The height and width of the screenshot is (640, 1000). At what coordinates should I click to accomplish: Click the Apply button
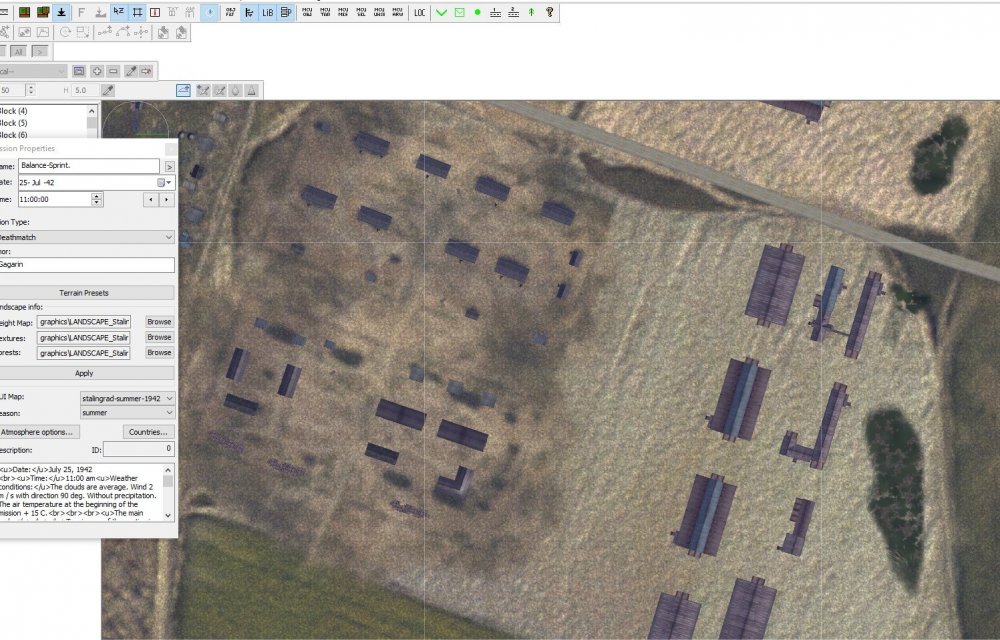point(84,373)
